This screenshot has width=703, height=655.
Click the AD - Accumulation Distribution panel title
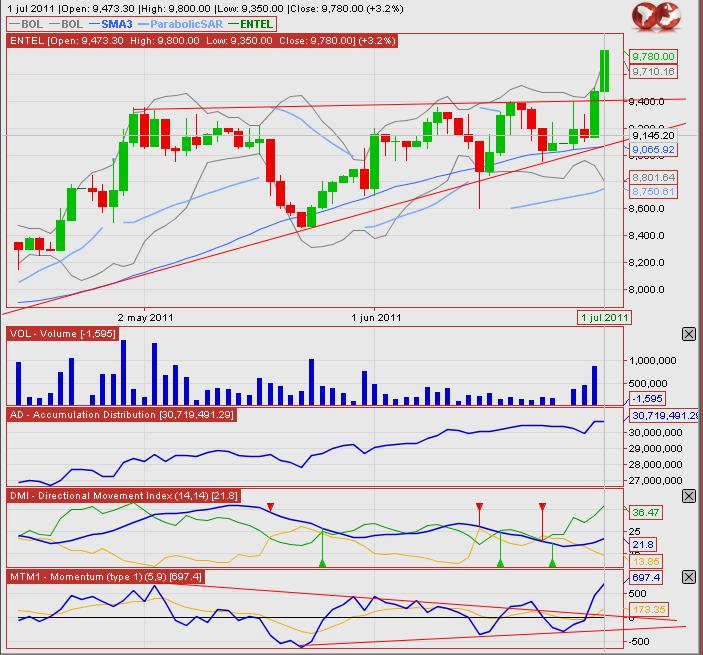coord(122,415)
